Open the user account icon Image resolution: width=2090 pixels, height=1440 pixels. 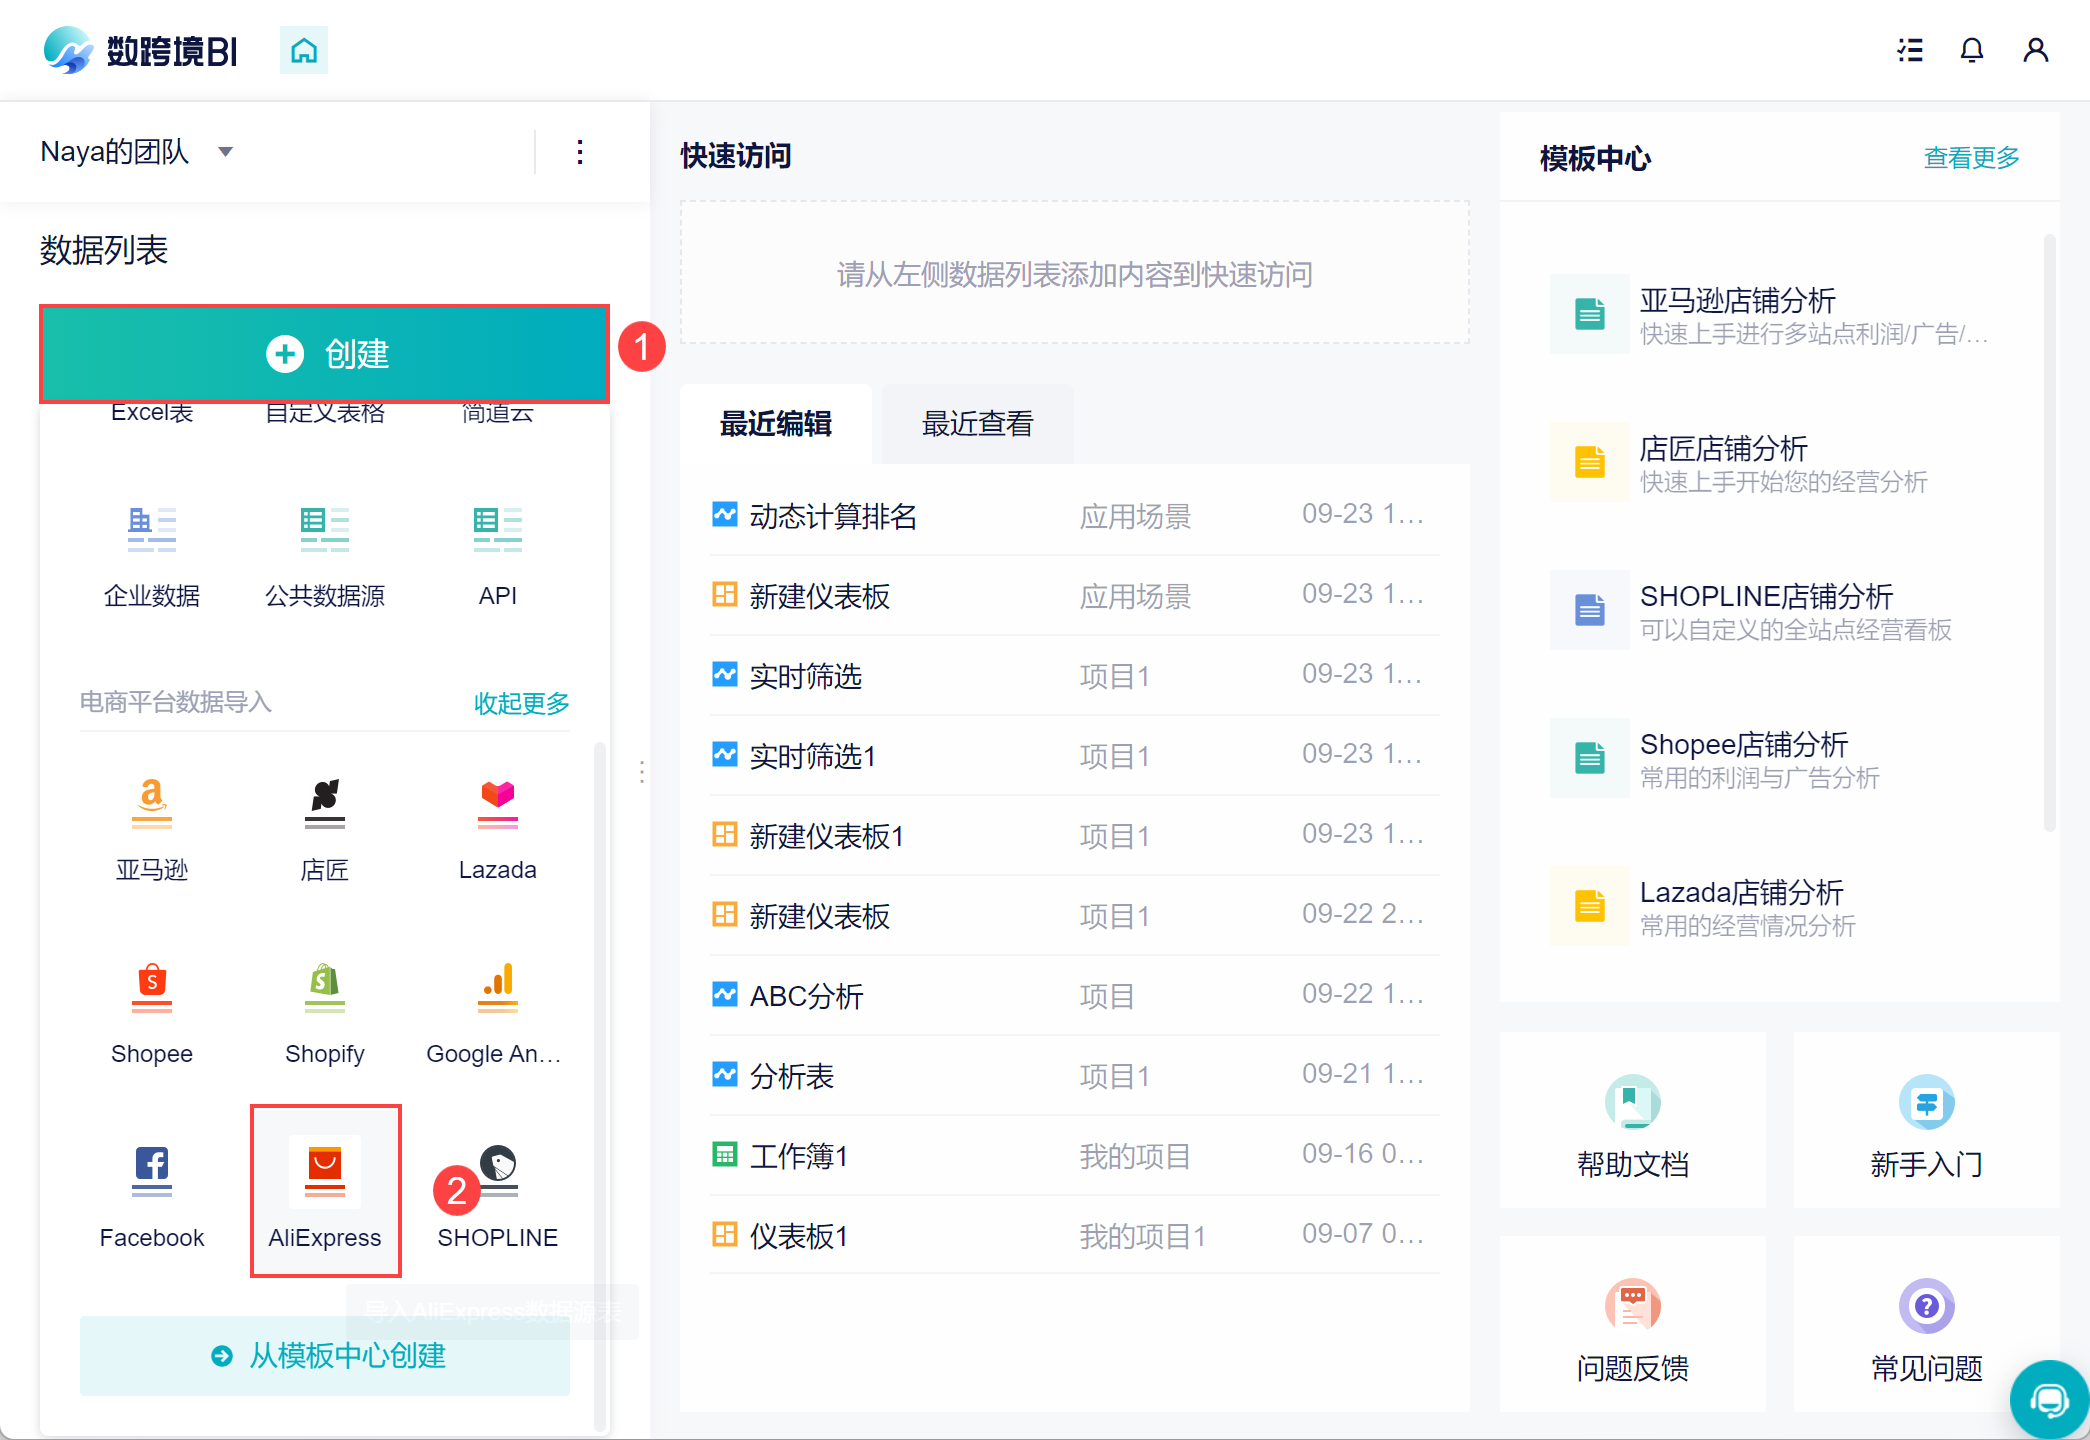pyautogui.click(x=2036, y=50)
